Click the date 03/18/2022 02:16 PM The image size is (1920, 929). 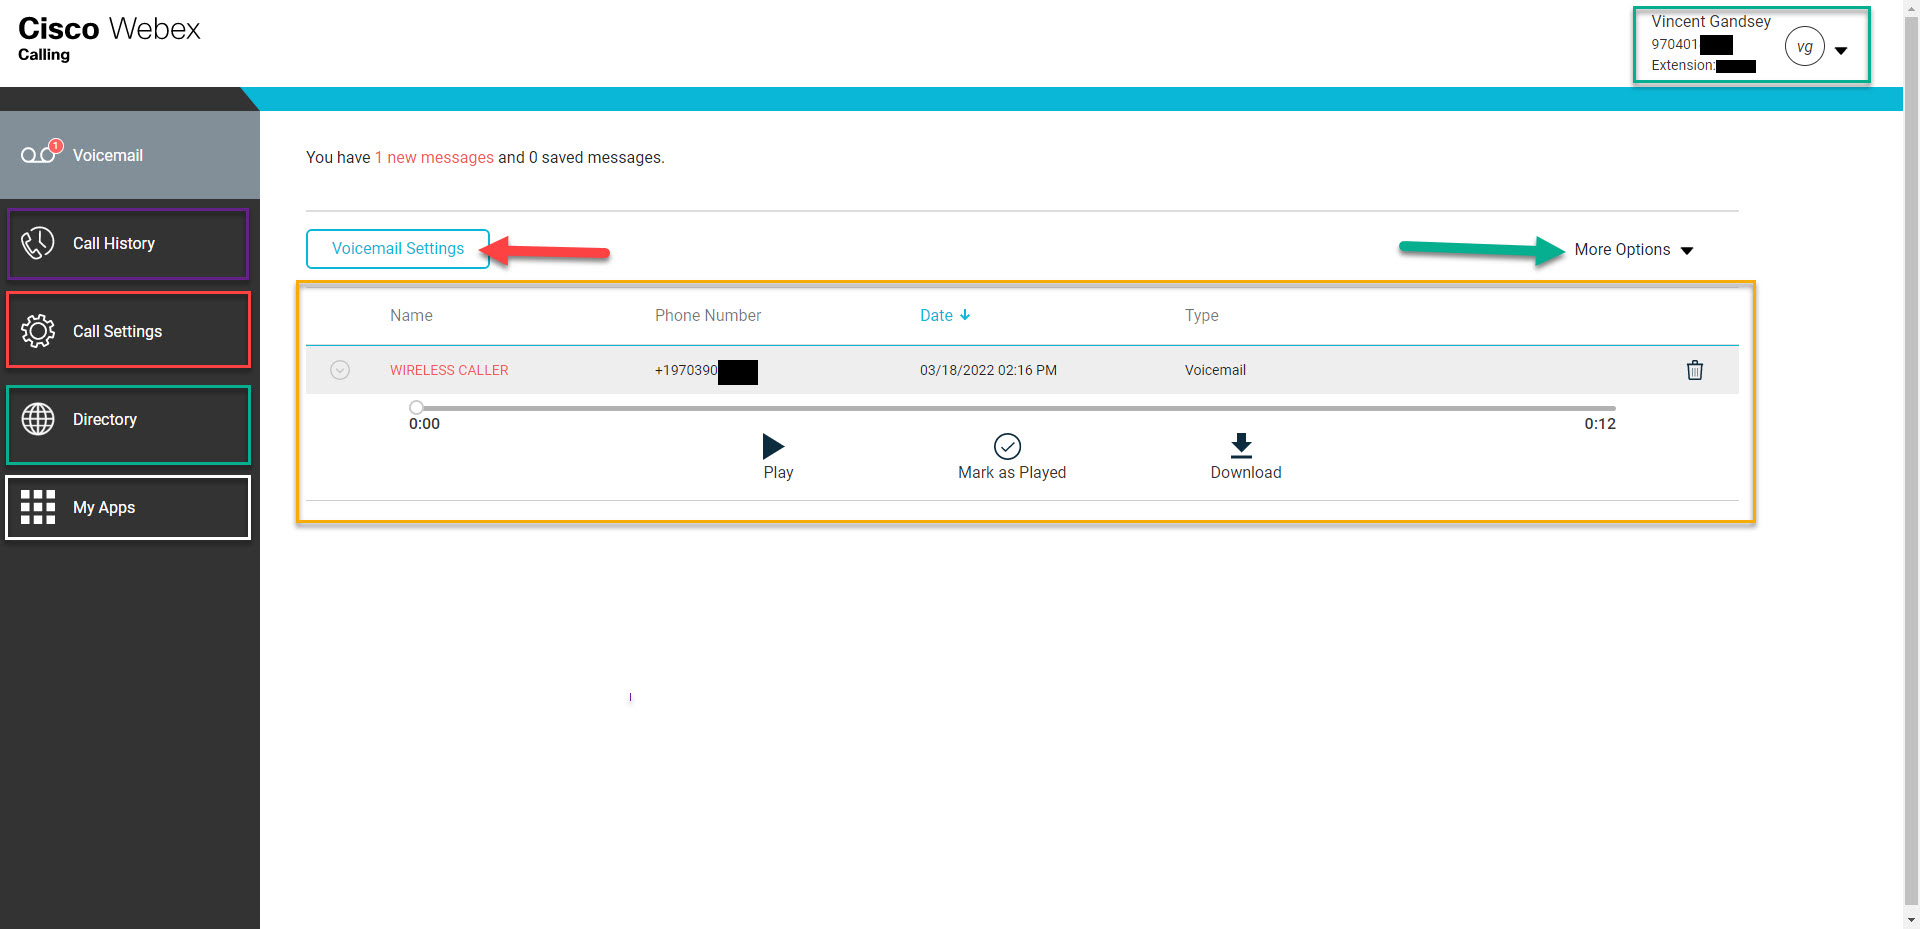click(988, 370)
